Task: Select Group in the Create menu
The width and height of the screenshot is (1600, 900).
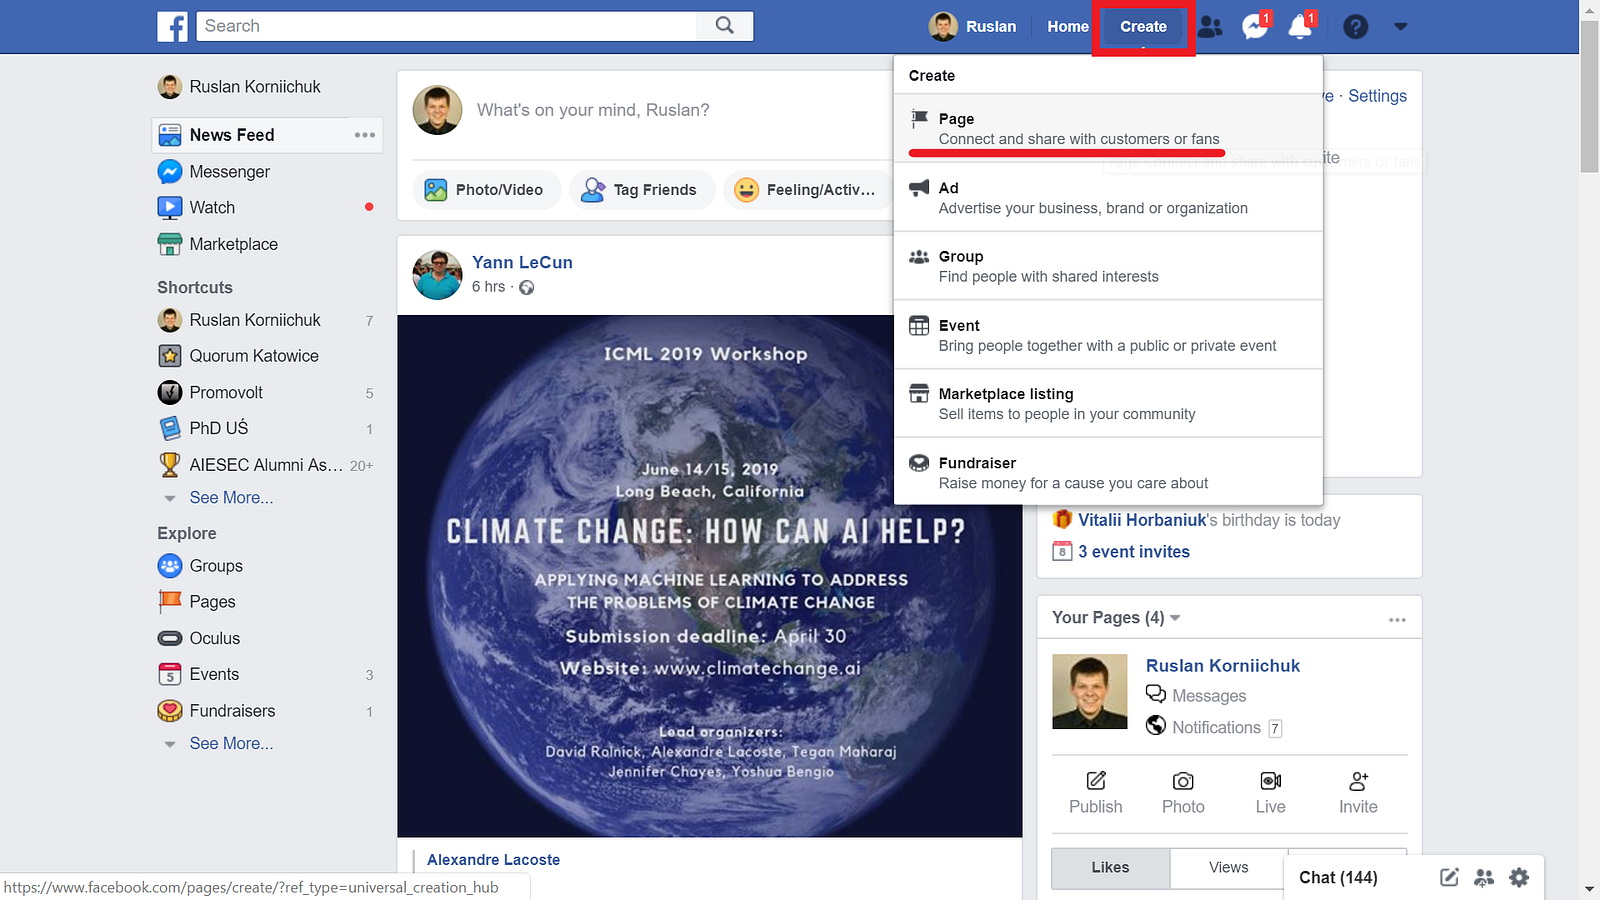Action: [1108, 266]
